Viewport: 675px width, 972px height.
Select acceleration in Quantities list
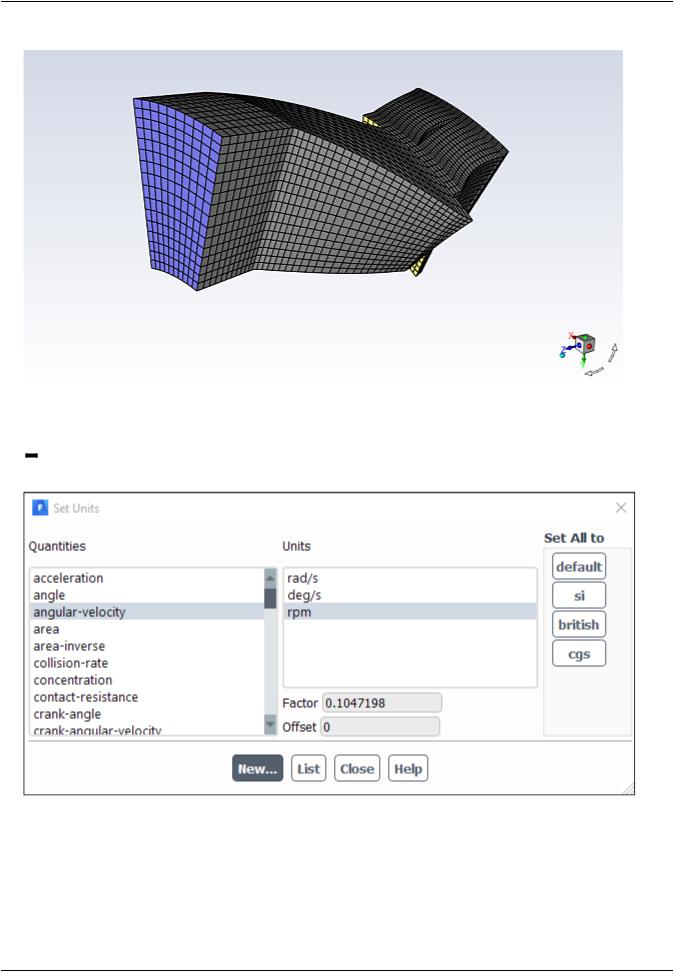click(147, 578)
